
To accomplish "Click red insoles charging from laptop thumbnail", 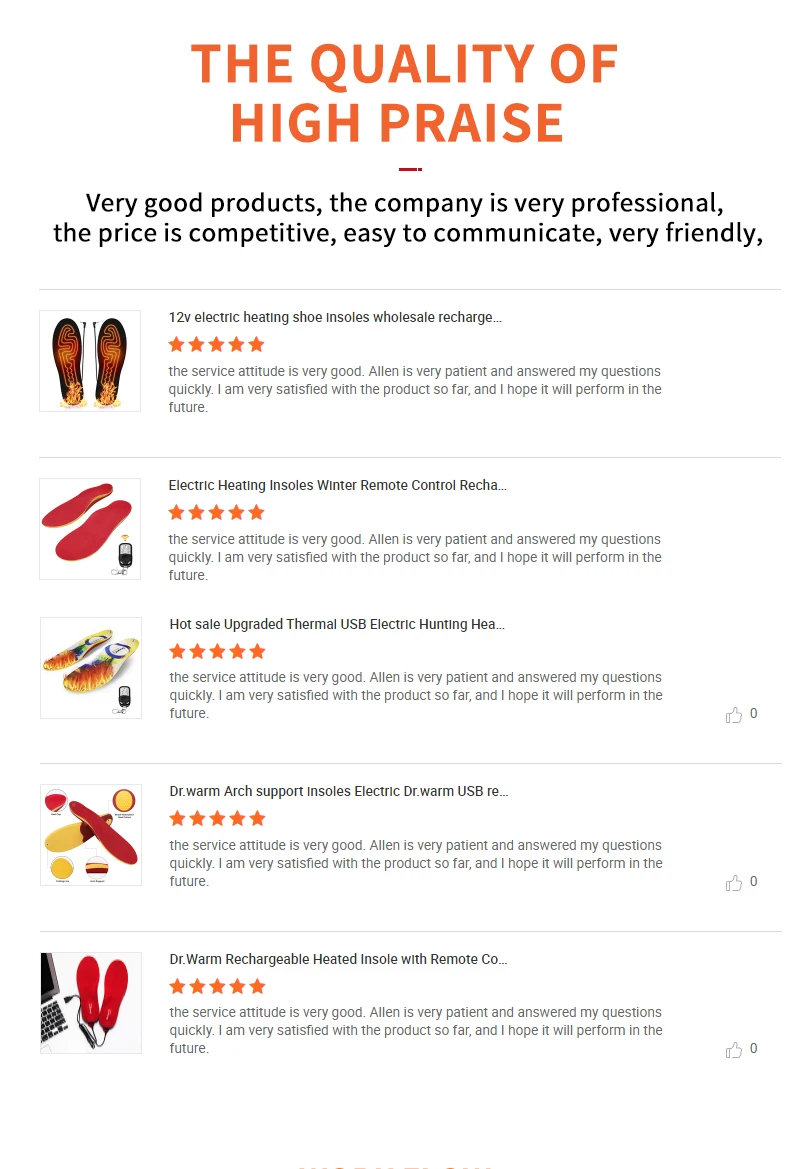I will point(91,1003).
